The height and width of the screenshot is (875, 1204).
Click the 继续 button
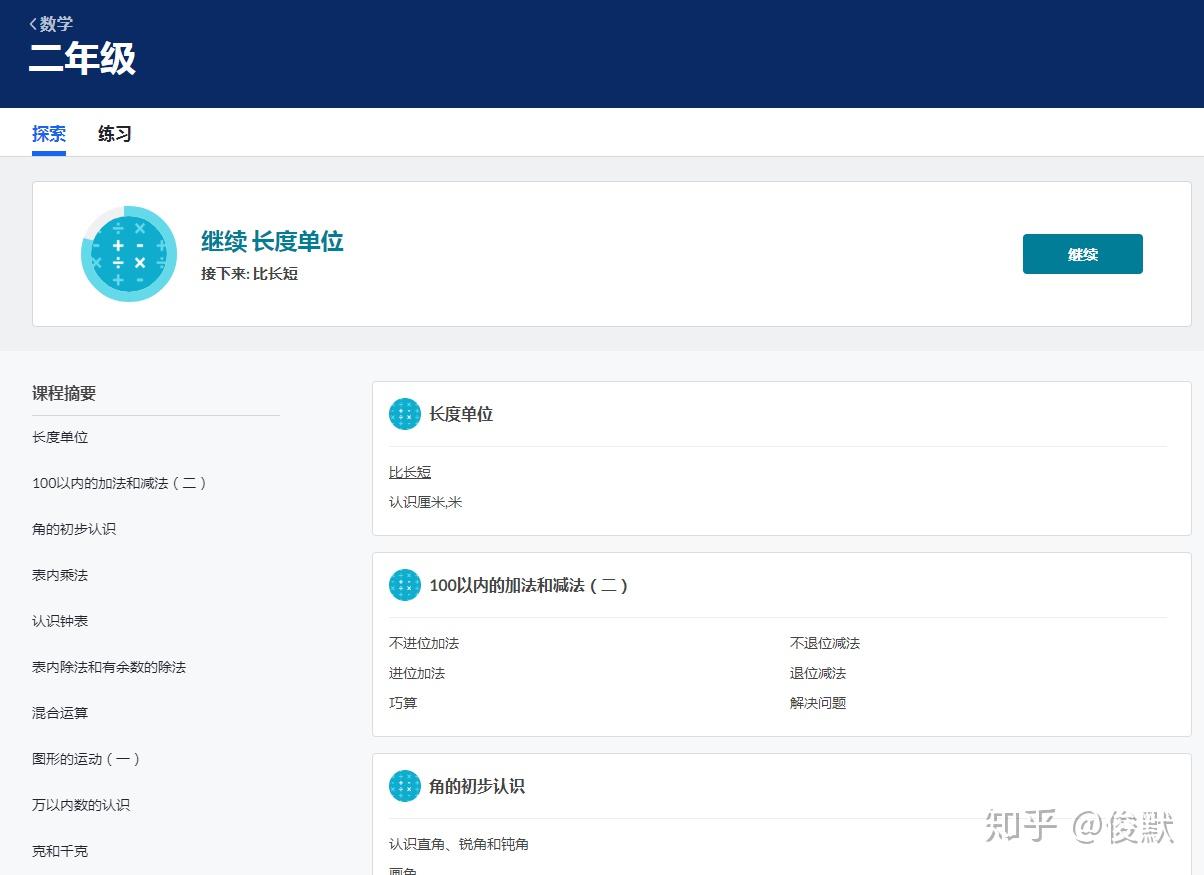pyautogui.click(x=1082, y=254)
